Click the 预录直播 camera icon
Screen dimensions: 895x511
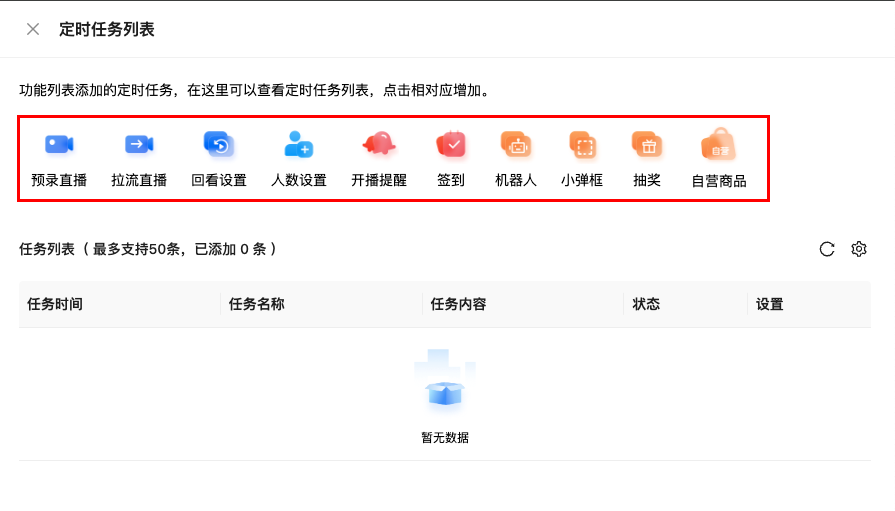(x=59, y=145)
